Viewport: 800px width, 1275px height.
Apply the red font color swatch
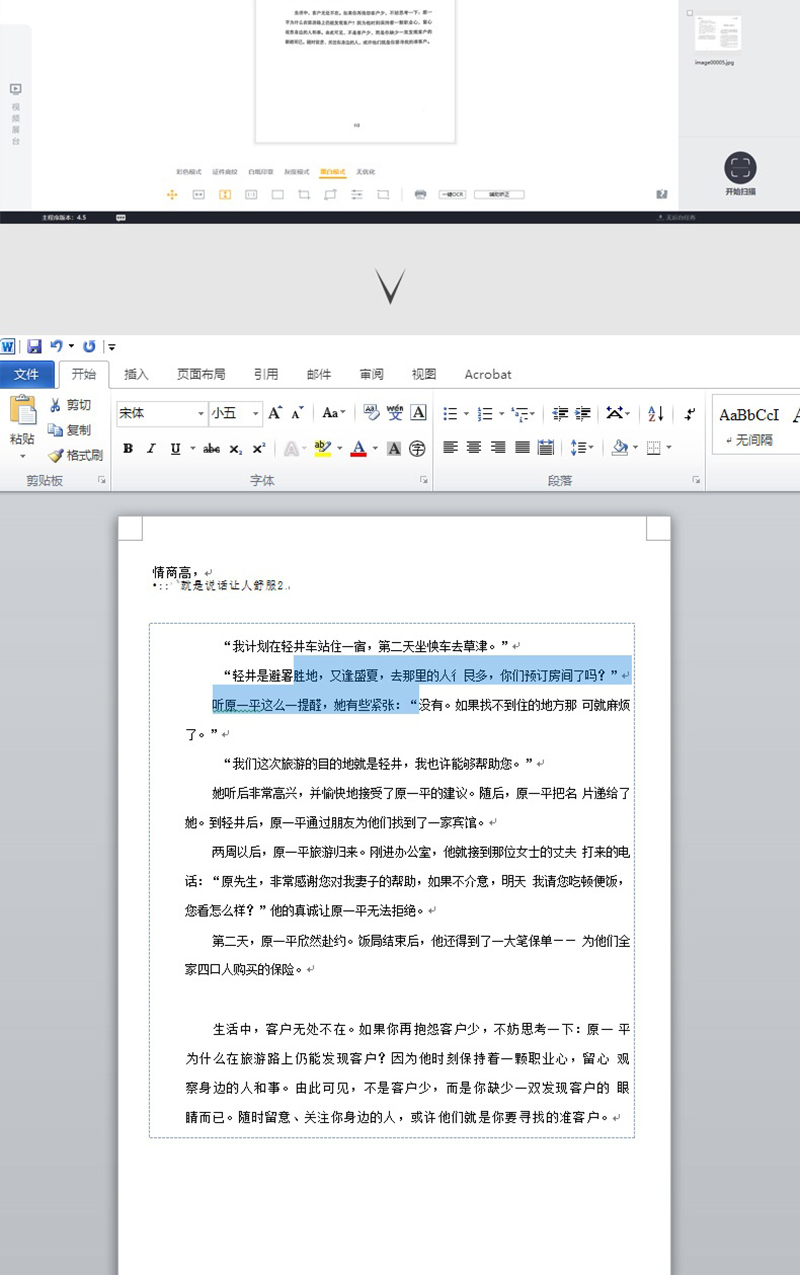[358, 449]
